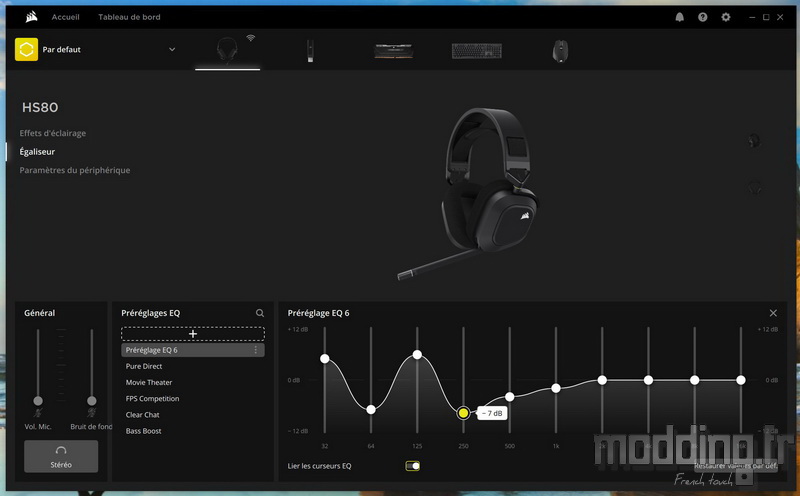Select Movie Theater preset
The height and width of the screenshot is (496, 800).
(149, 382)
